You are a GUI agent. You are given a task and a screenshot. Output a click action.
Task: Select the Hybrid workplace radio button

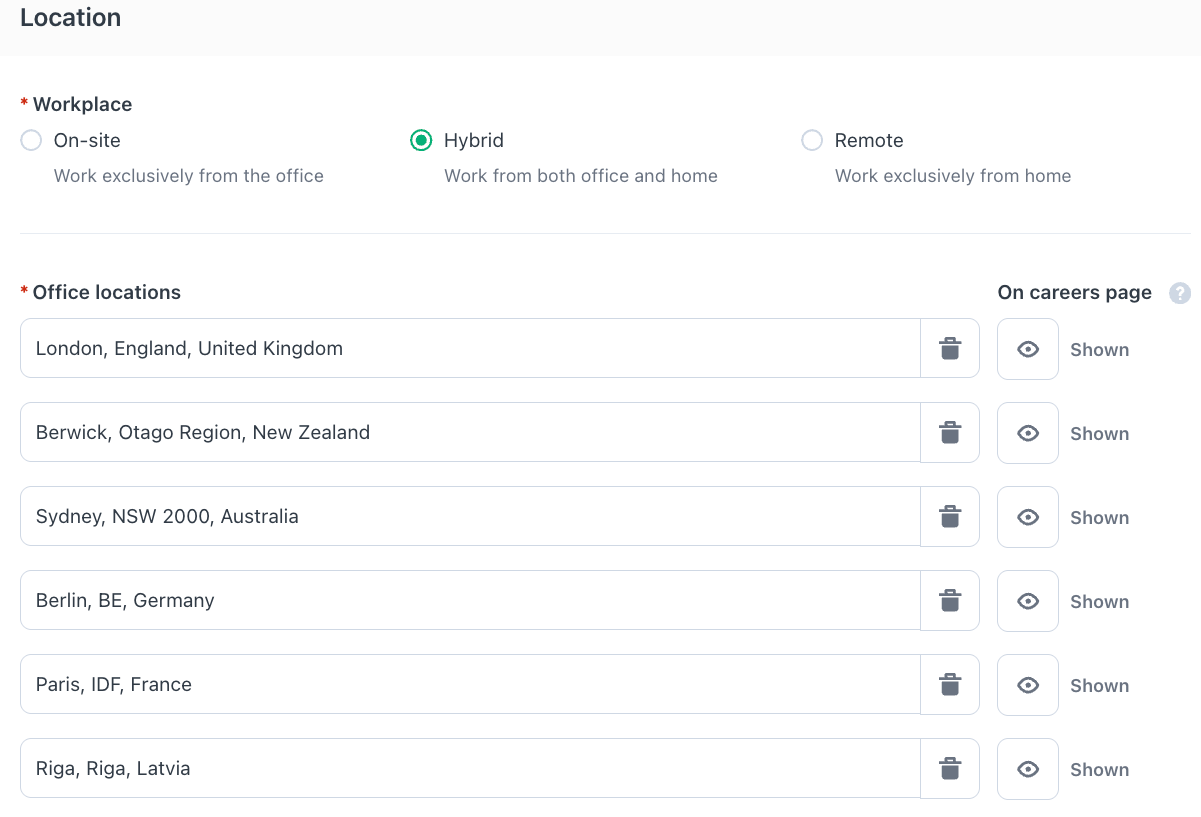421,140
